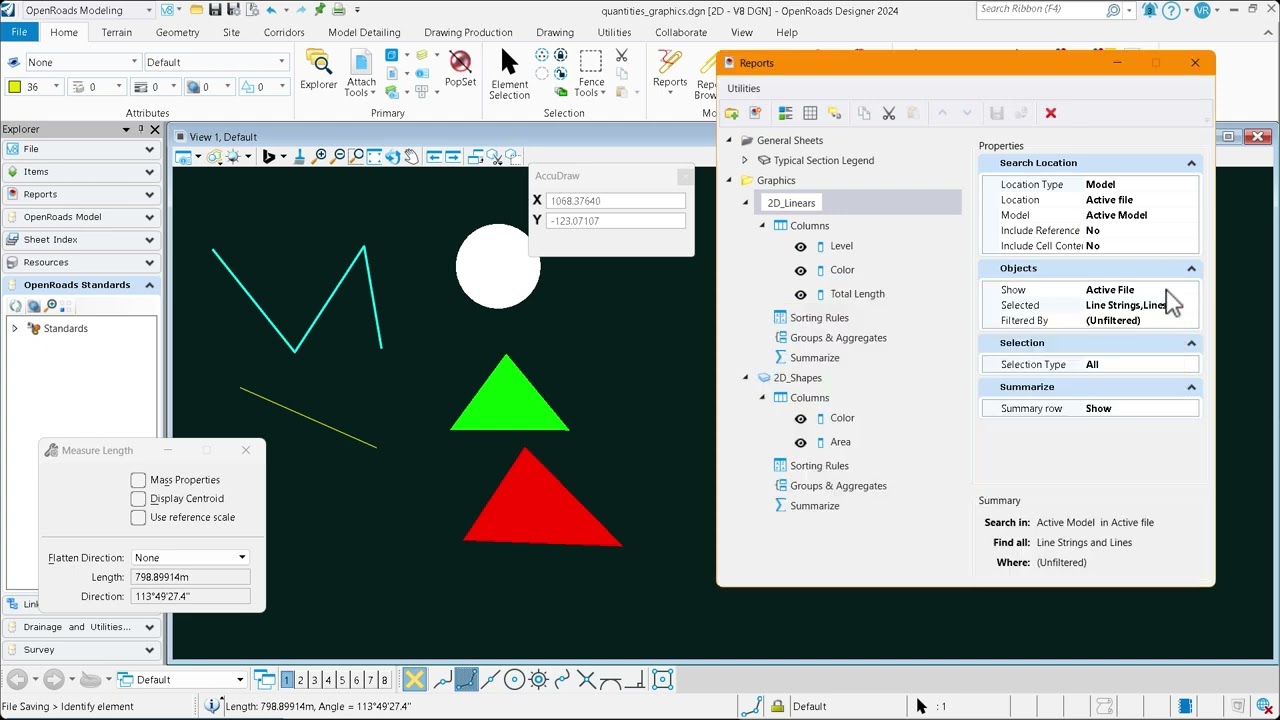Image resolution: width=1280 pixels, height=720 pixels.
Task: Click the Search Ribbon field
Action: 1040,9
